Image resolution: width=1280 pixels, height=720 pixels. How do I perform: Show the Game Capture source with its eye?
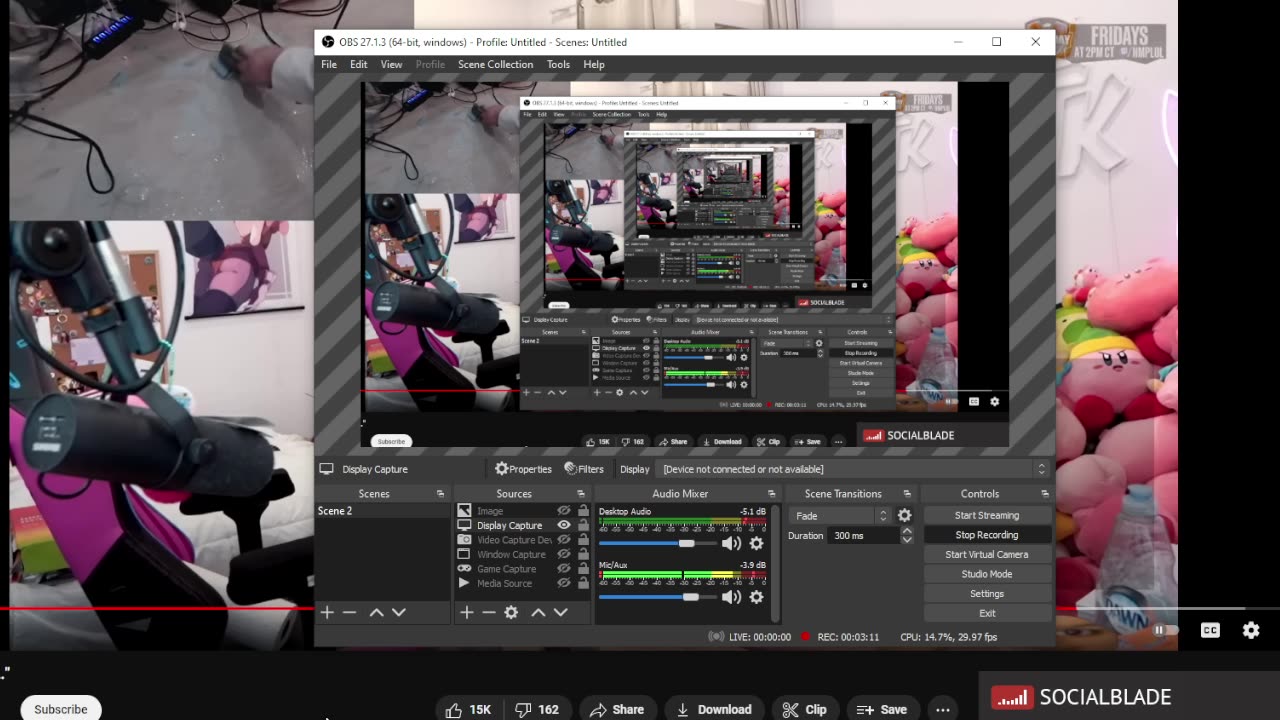(x=564, y=569)
